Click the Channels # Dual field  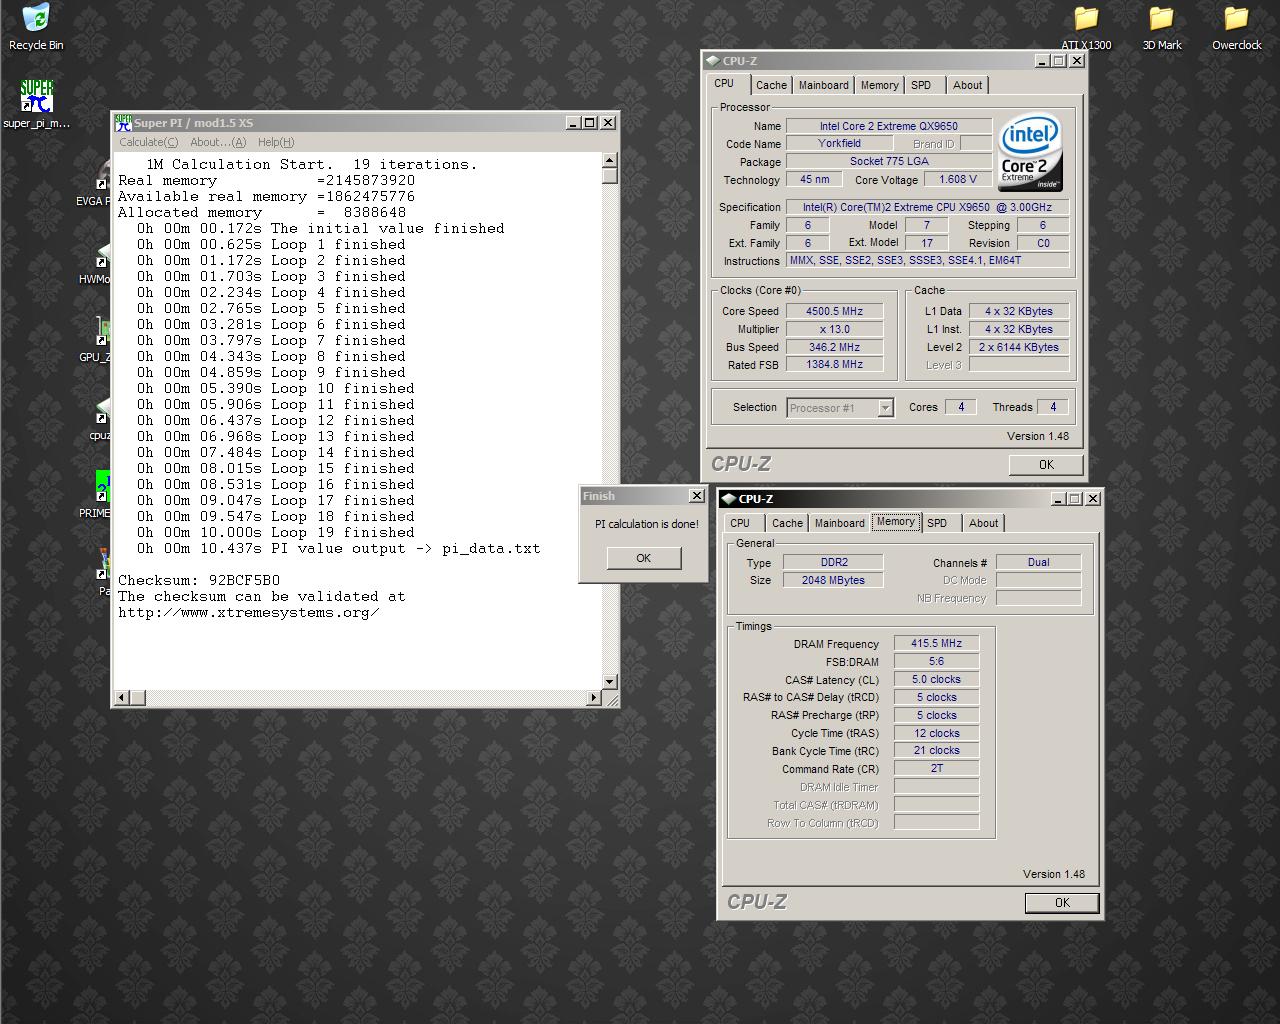click(1038, 562)
